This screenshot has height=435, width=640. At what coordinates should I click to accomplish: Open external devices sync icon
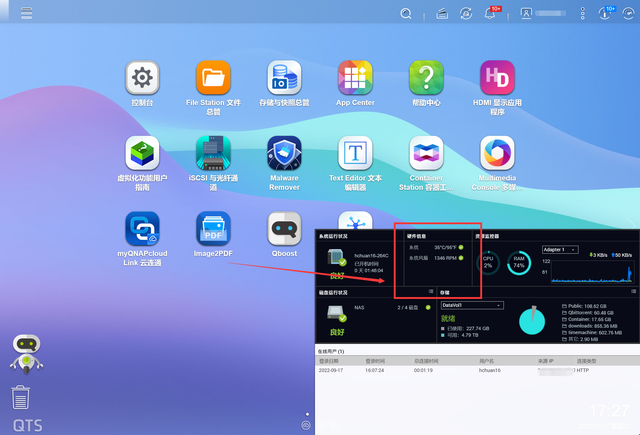click(466, 13)
